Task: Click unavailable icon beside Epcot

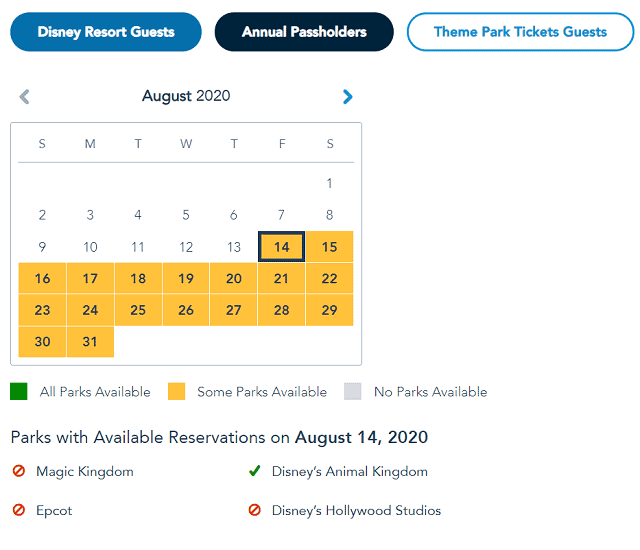Action: [19, 510]
